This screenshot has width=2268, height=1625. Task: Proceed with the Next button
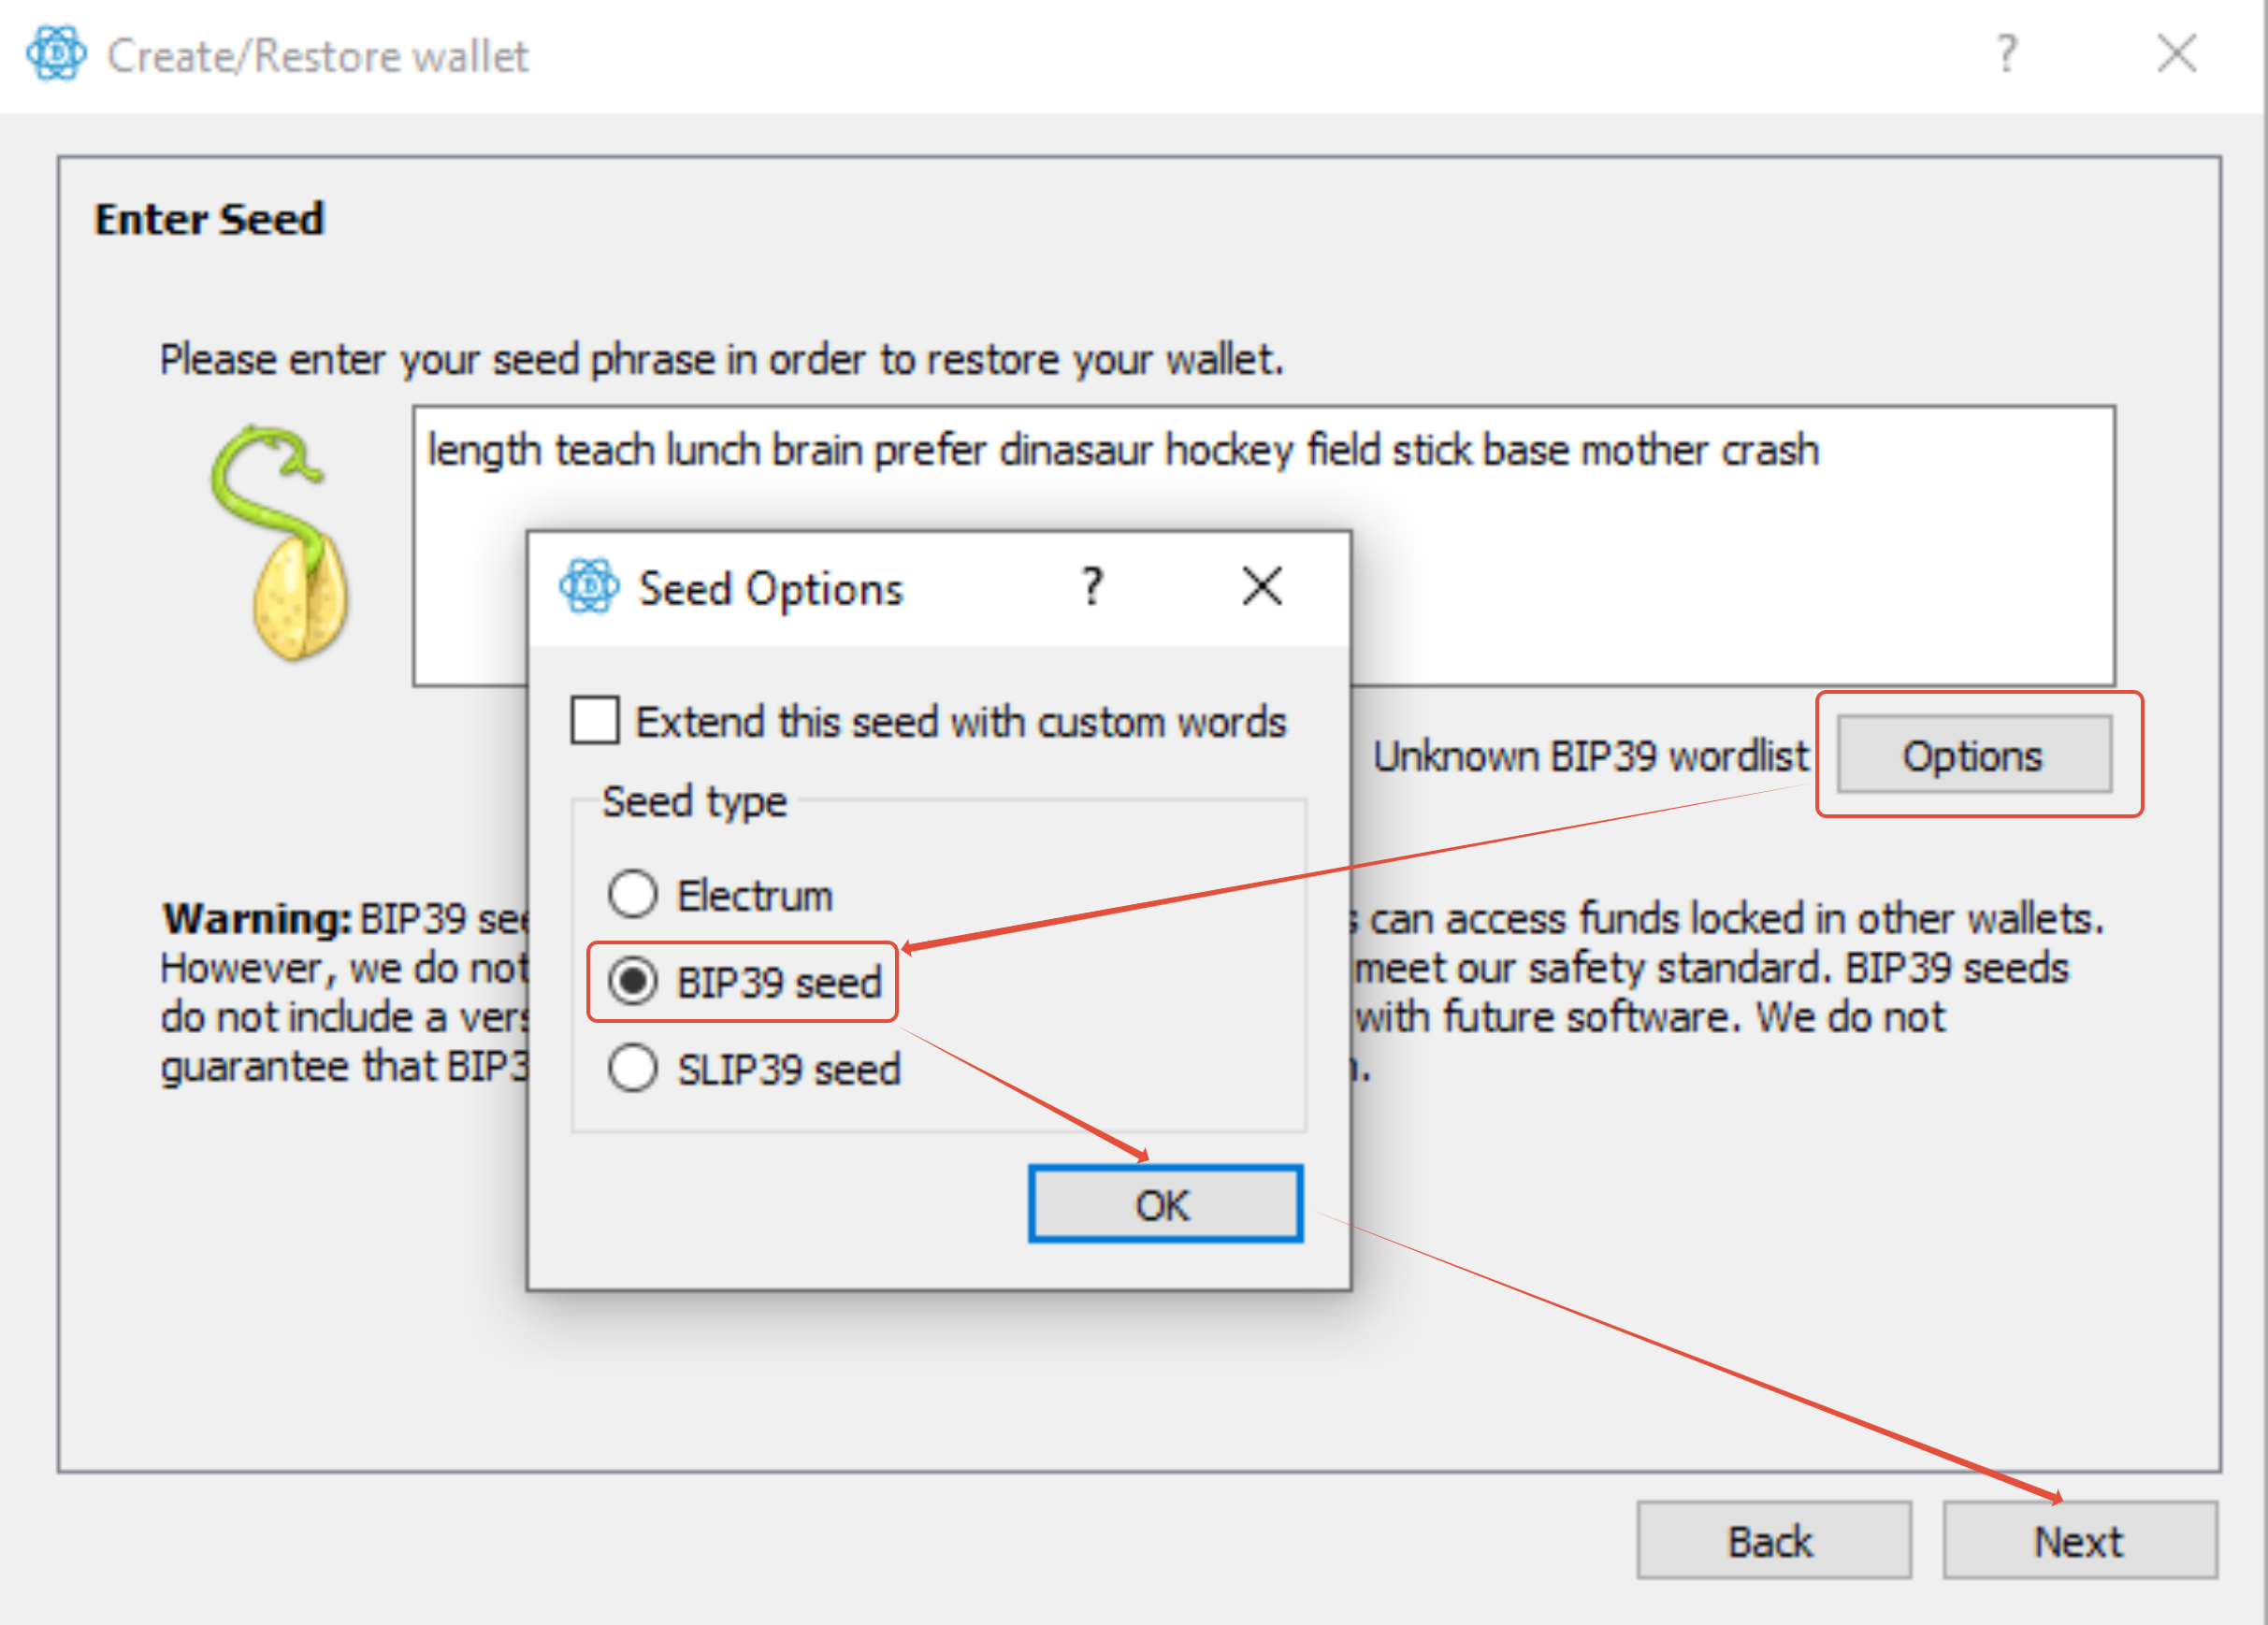(x=2079, y=1541)
